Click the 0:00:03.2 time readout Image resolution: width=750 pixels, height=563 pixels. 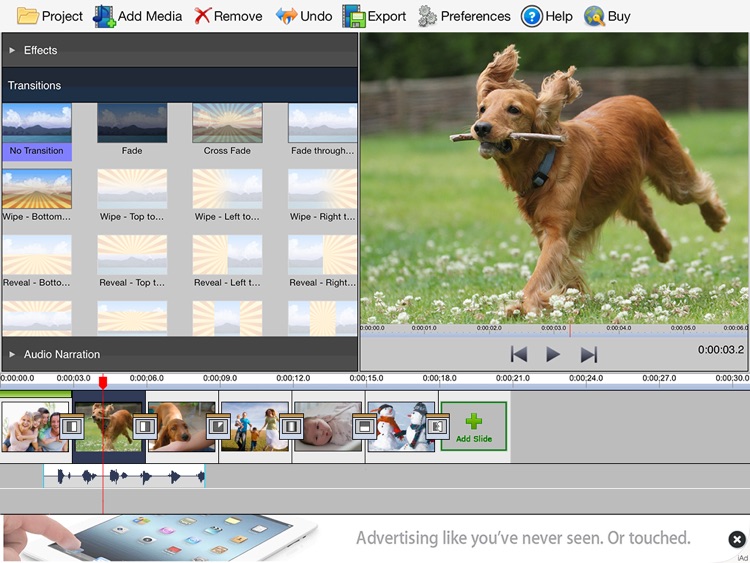721,350
